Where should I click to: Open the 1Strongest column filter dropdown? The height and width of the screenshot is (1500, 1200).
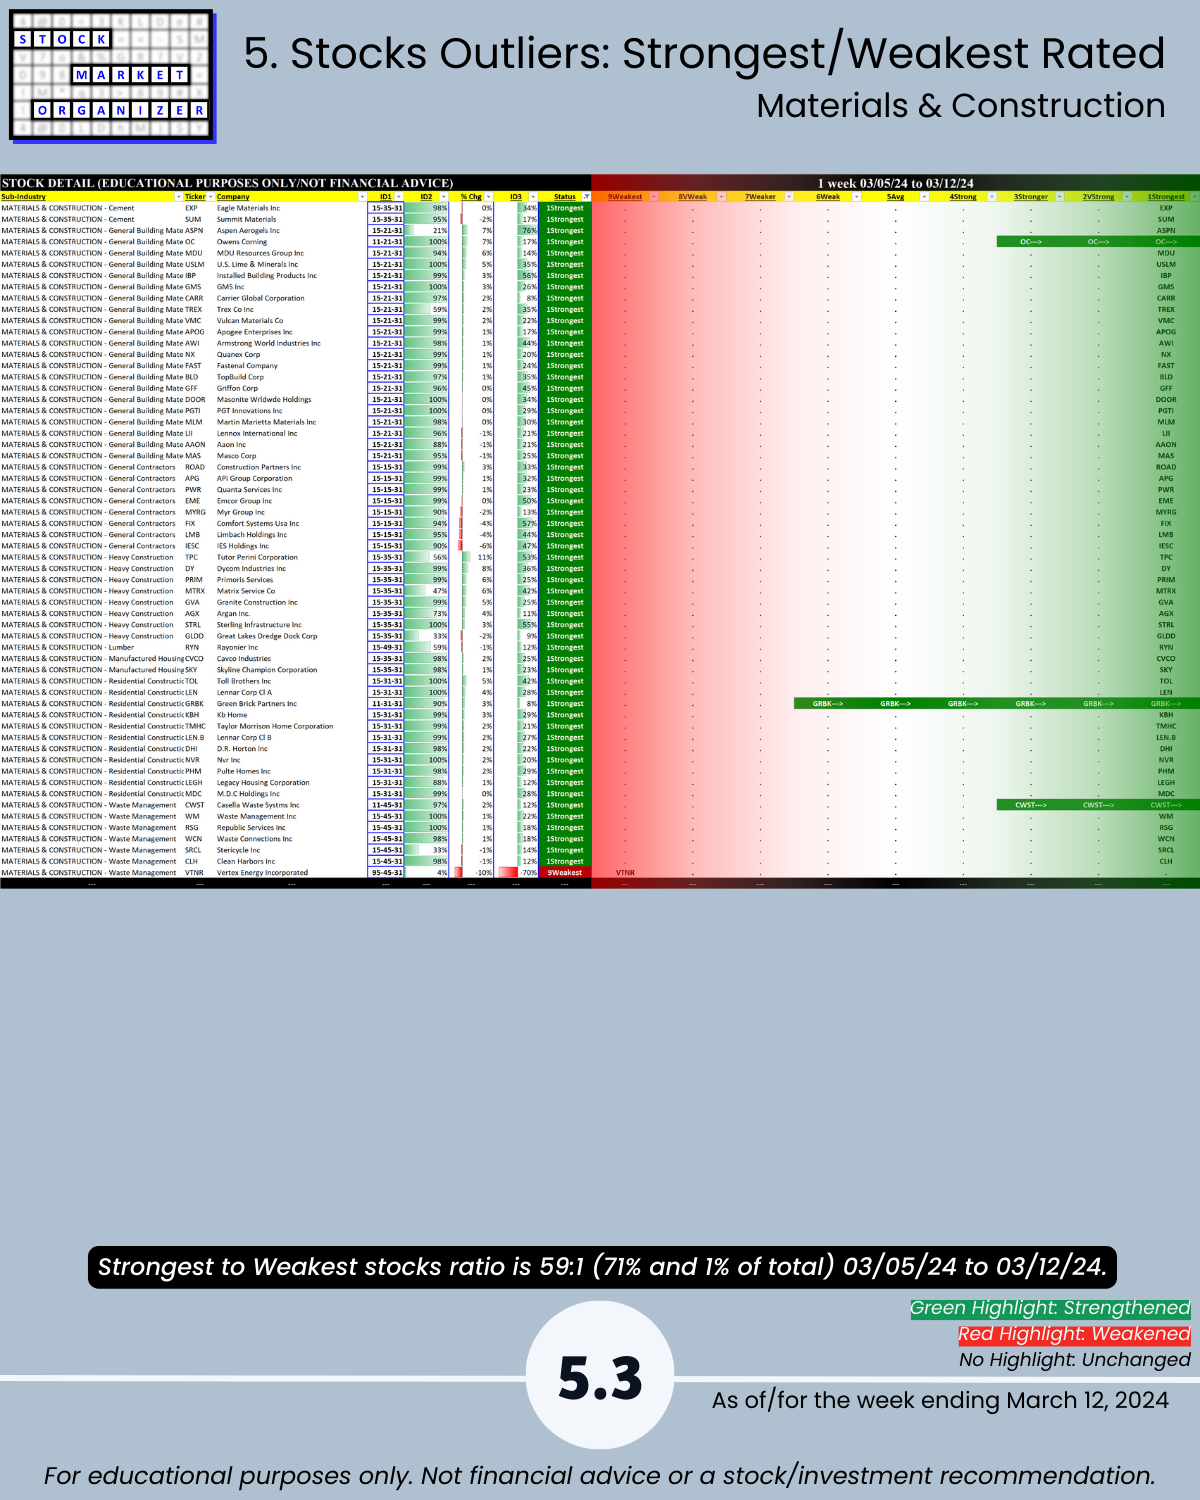pyautogui.click(x=1194, y=197)
